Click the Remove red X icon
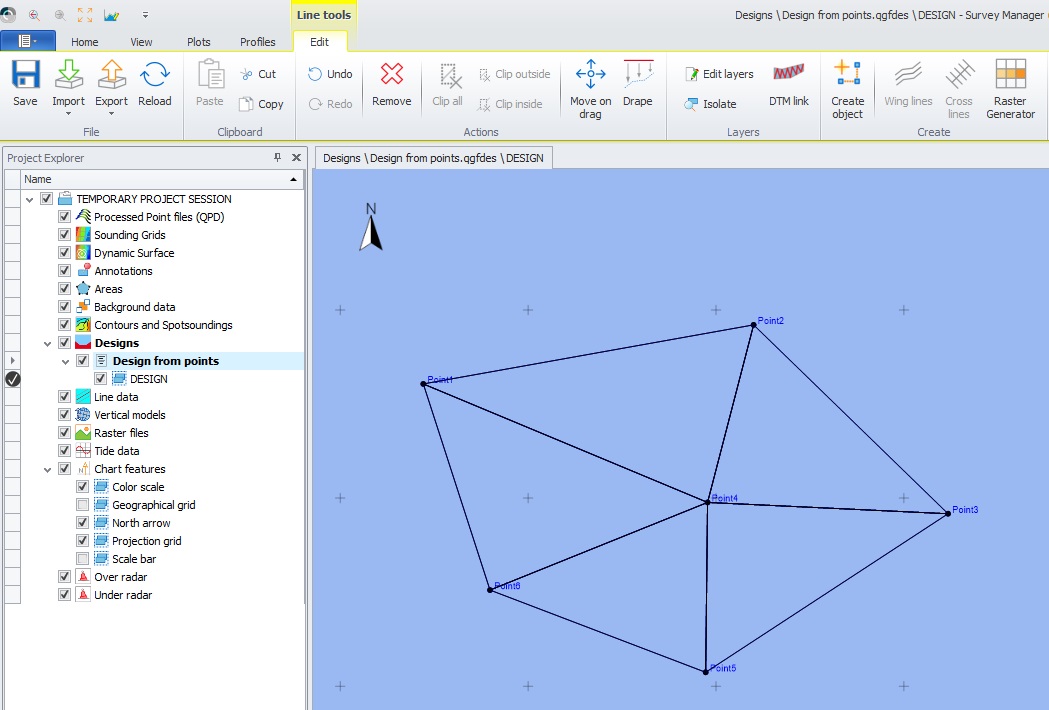Screen dimensions: 1049x710 (x=391, y=76)
